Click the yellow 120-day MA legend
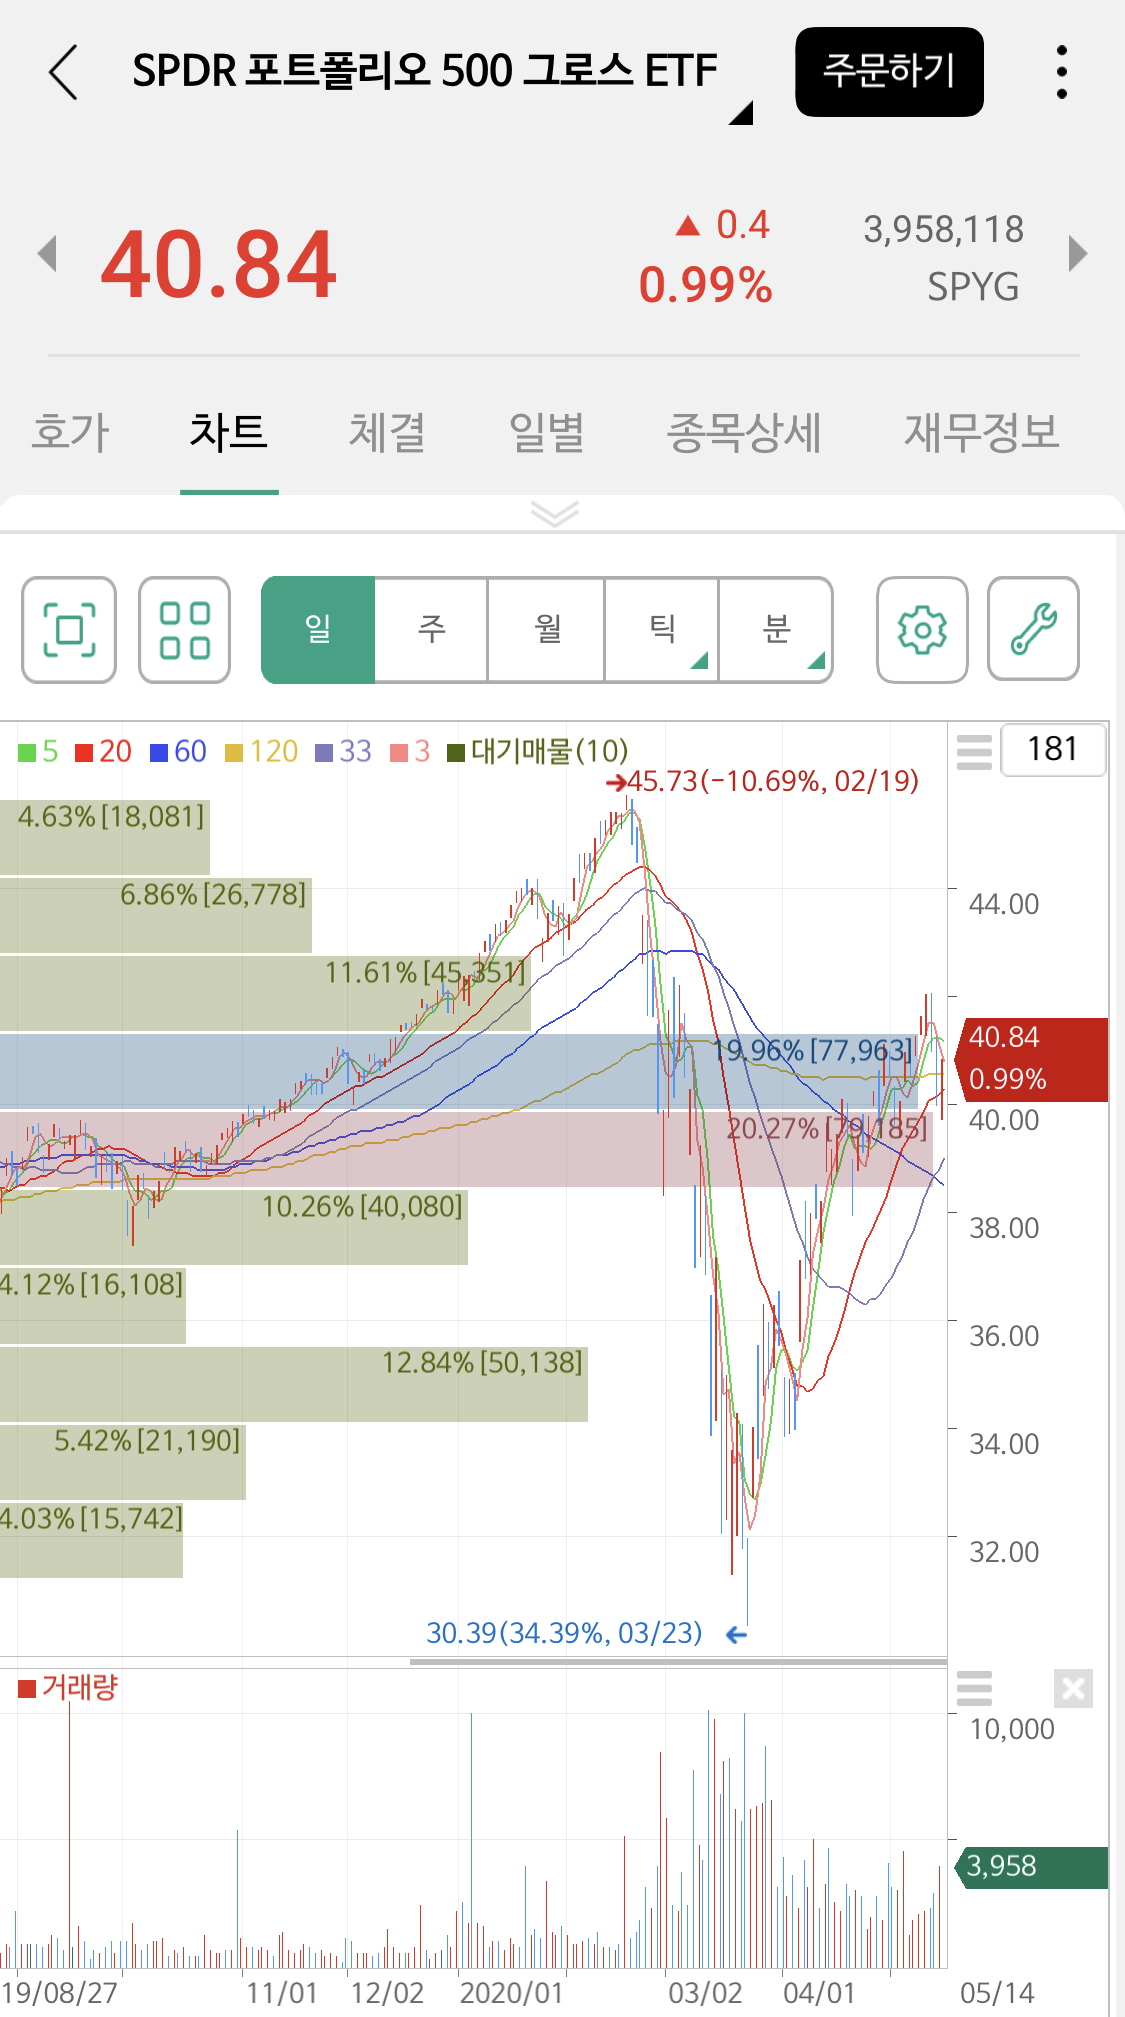Screen dimensions: 1125x2017 262,751
